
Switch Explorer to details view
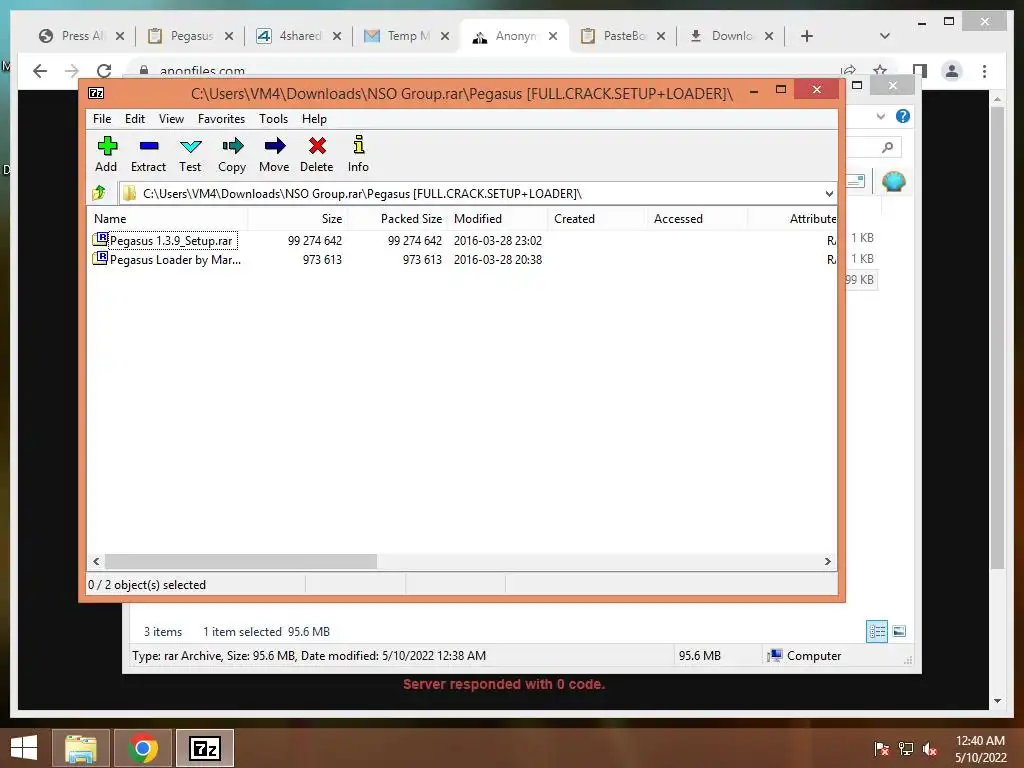pos(877,631)
